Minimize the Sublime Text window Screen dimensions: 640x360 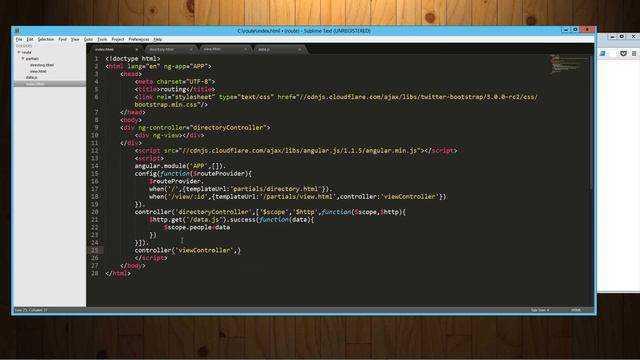566,30
